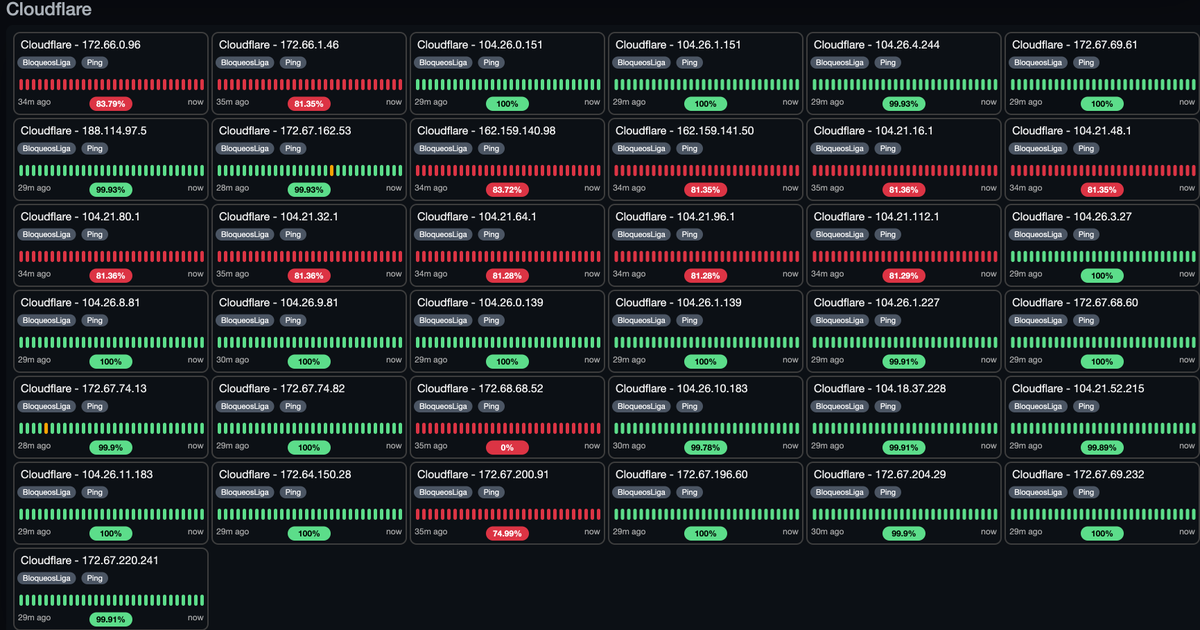The width and height of the screenshot is (1200, 630).
Task: Click the red heartbeat bar row for 172.68.68.52
Action: tap(507, 429)
